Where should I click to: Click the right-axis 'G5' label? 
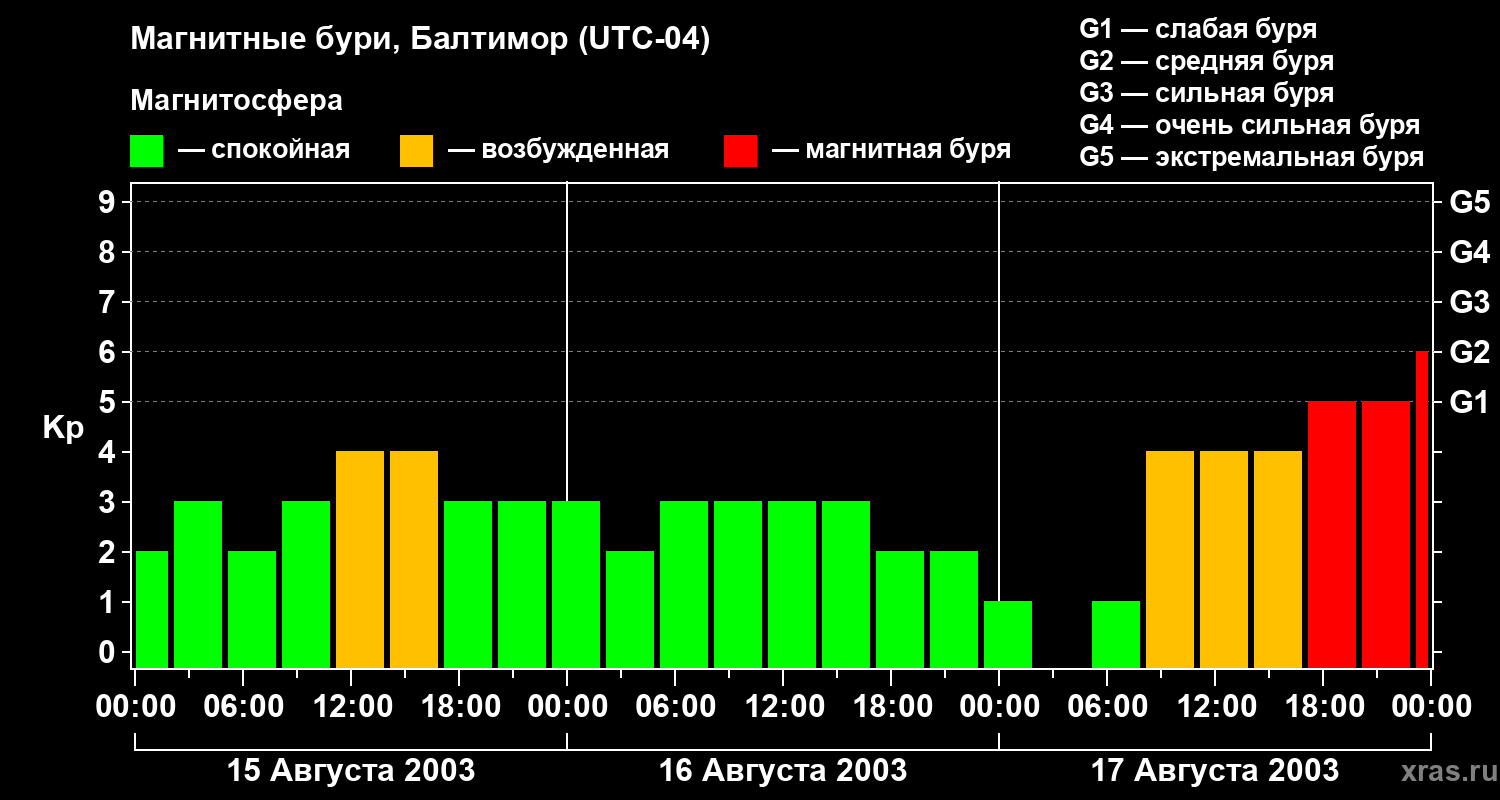pyautogui.click(x=1470, y=202)
